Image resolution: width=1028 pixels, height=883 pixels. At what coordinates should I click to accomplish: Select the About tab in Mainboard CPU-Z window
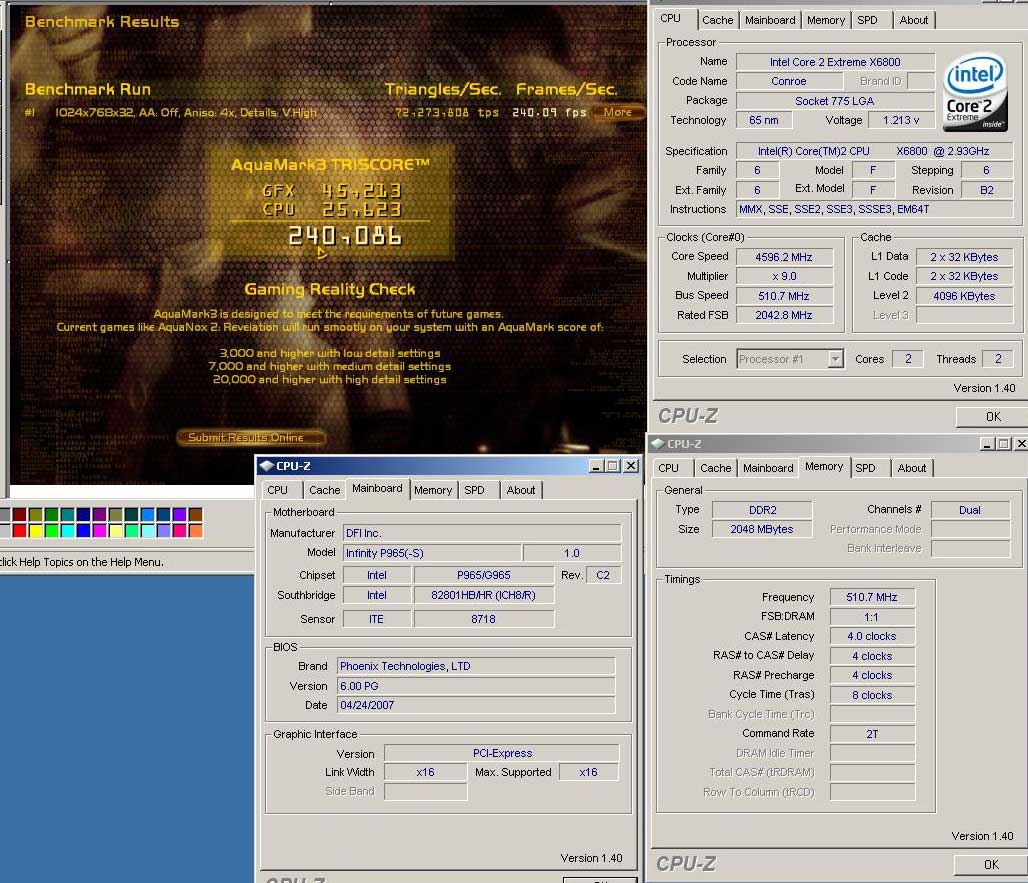click(521, 490)
